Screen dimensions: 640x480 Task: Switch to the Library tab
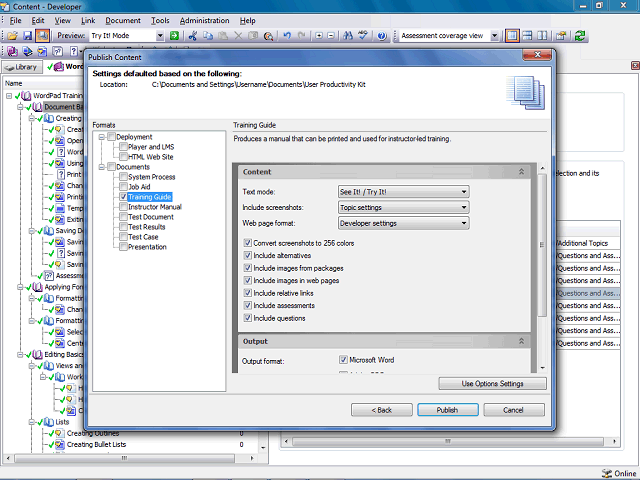point(22,67)
